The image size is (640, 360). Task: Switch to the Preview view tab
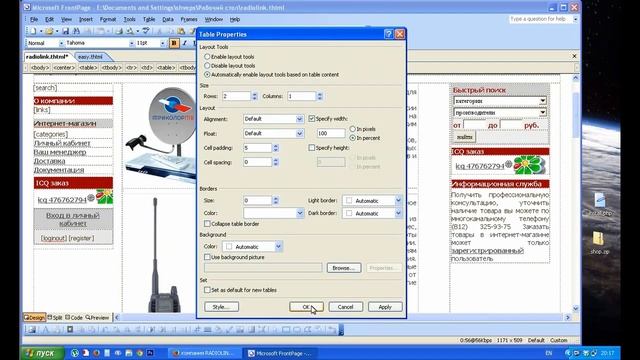point(97,317)
